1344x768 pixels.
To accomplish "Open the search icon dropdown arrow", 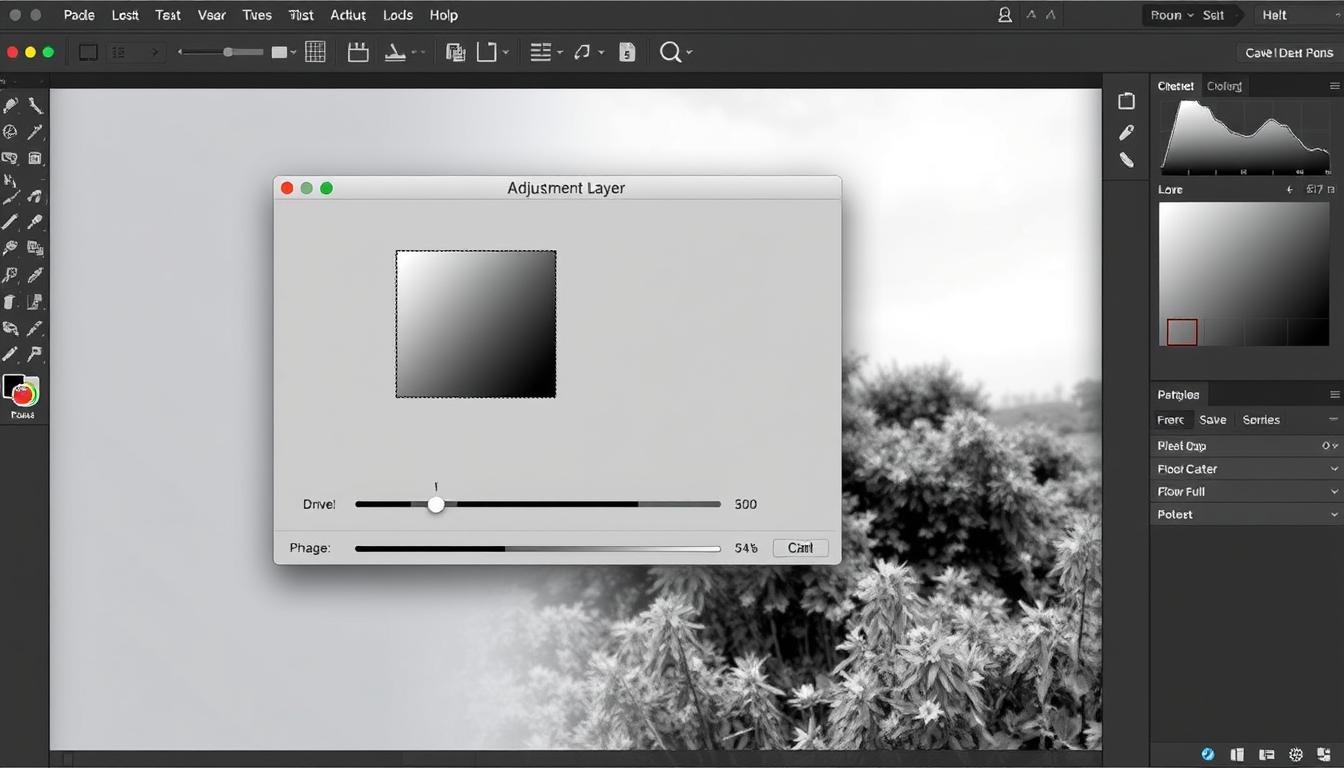I will click(689, 52).
